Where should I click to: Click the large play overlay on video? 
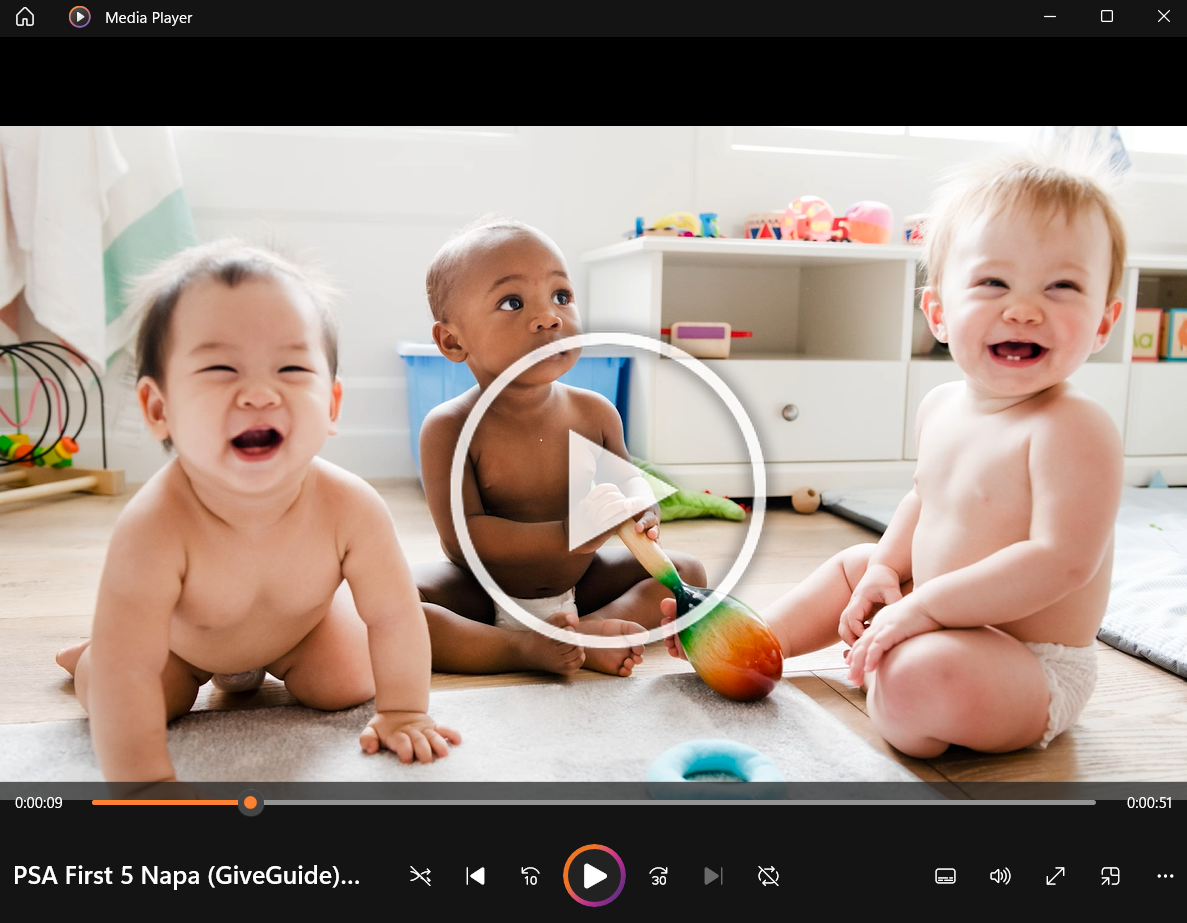608,490
